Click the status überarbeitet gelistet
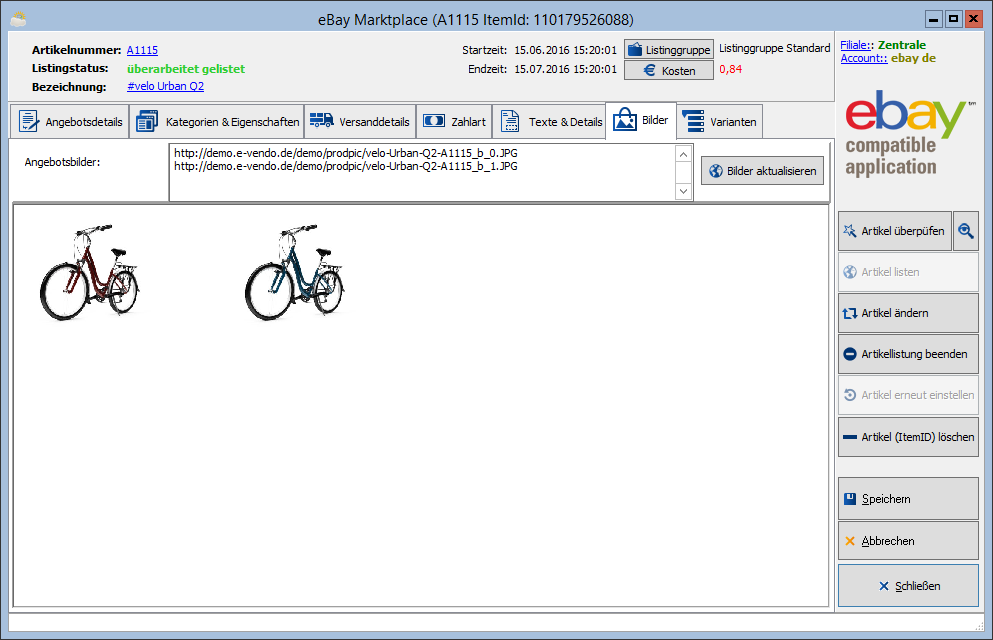The height and width of the screenshot is (640, 993). click(186, 68)
